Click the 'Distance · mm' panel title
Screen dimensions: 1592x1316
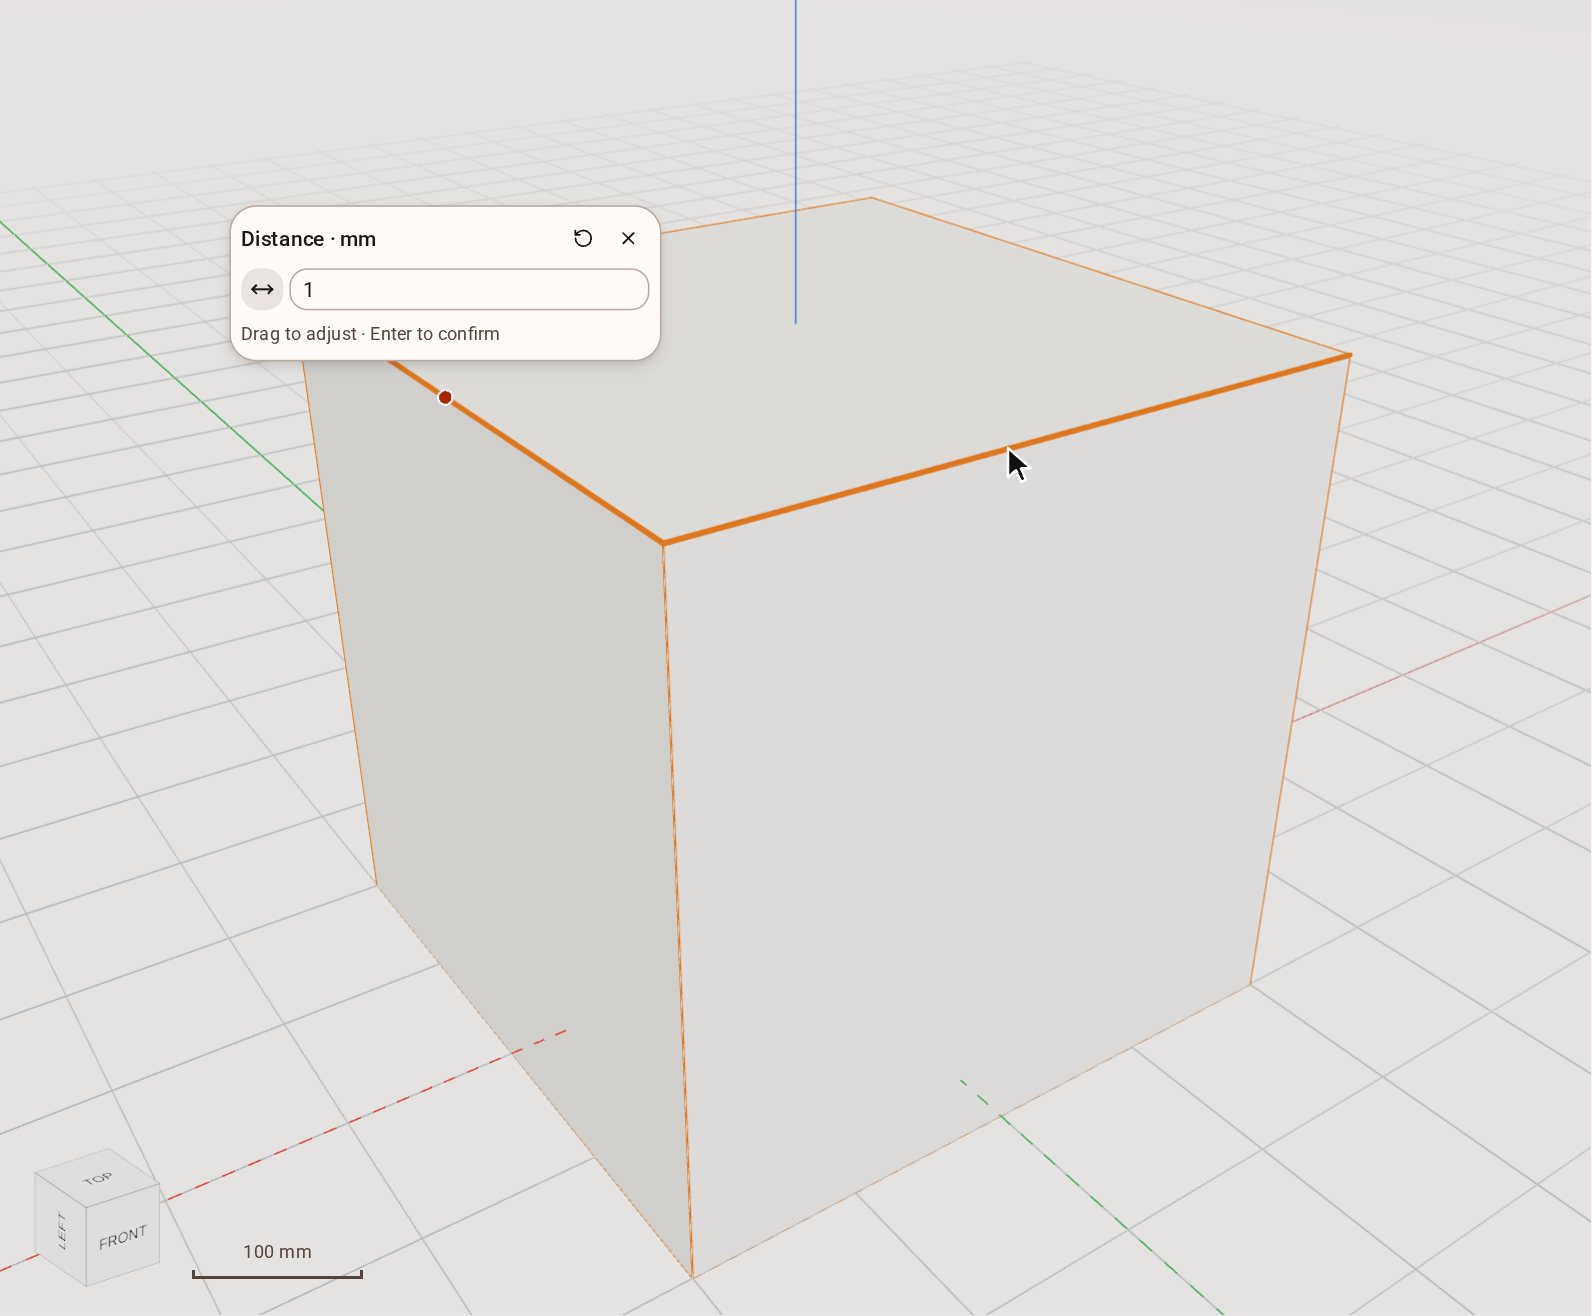[308, 239]
